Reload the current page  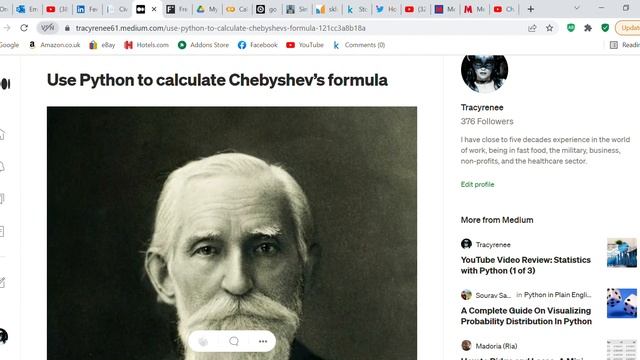(24, 28)
